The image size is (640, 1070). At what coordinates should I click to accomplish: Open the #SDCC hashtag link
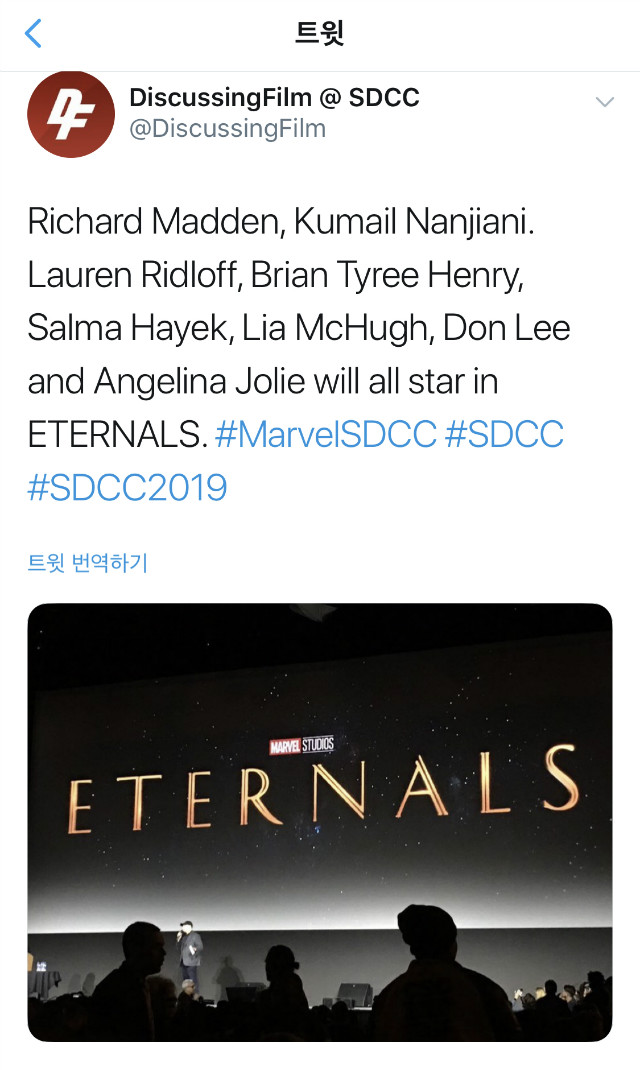tap(504, 434)
